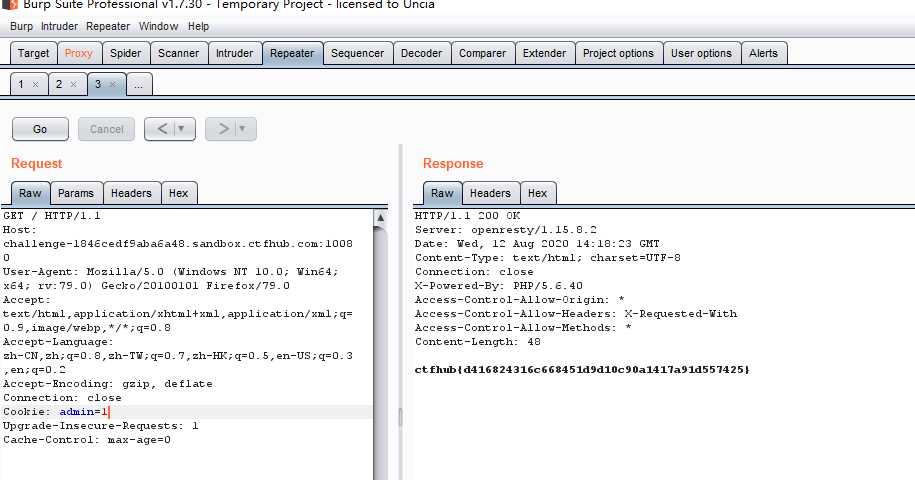Click the 'Access-Control-Allow-Methods: *' header
Viewport: 915px width, 480px height.
pos(523,328)
